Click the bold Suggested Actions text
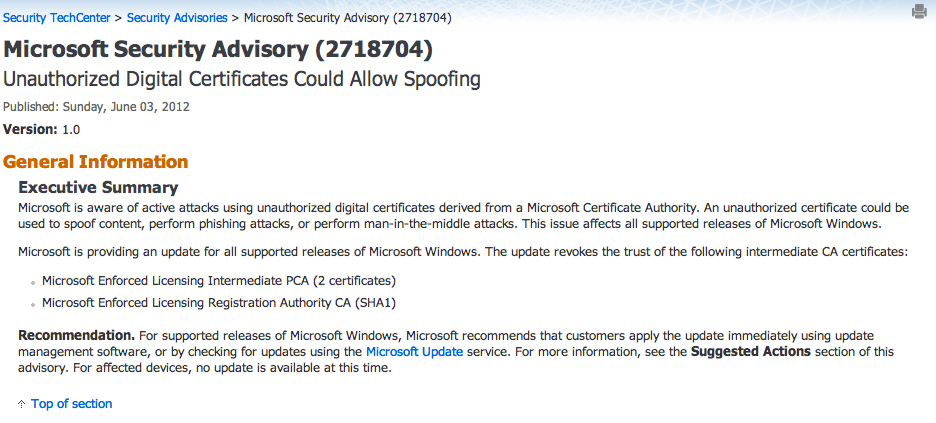Viewport: 936px width, 423px height. [x=750, y=351]
